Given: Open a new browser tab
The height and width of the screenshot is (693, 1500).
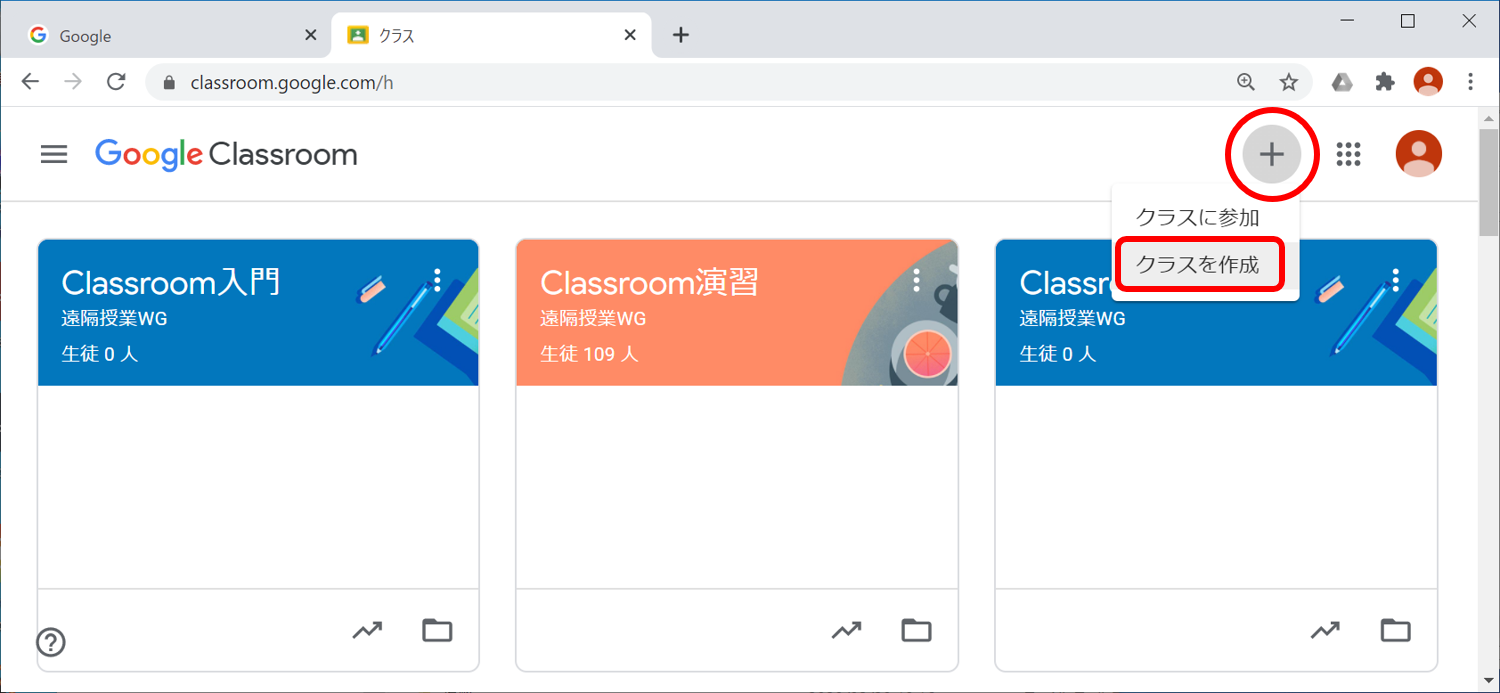Looking at the screenshot, I should (681, 35).
